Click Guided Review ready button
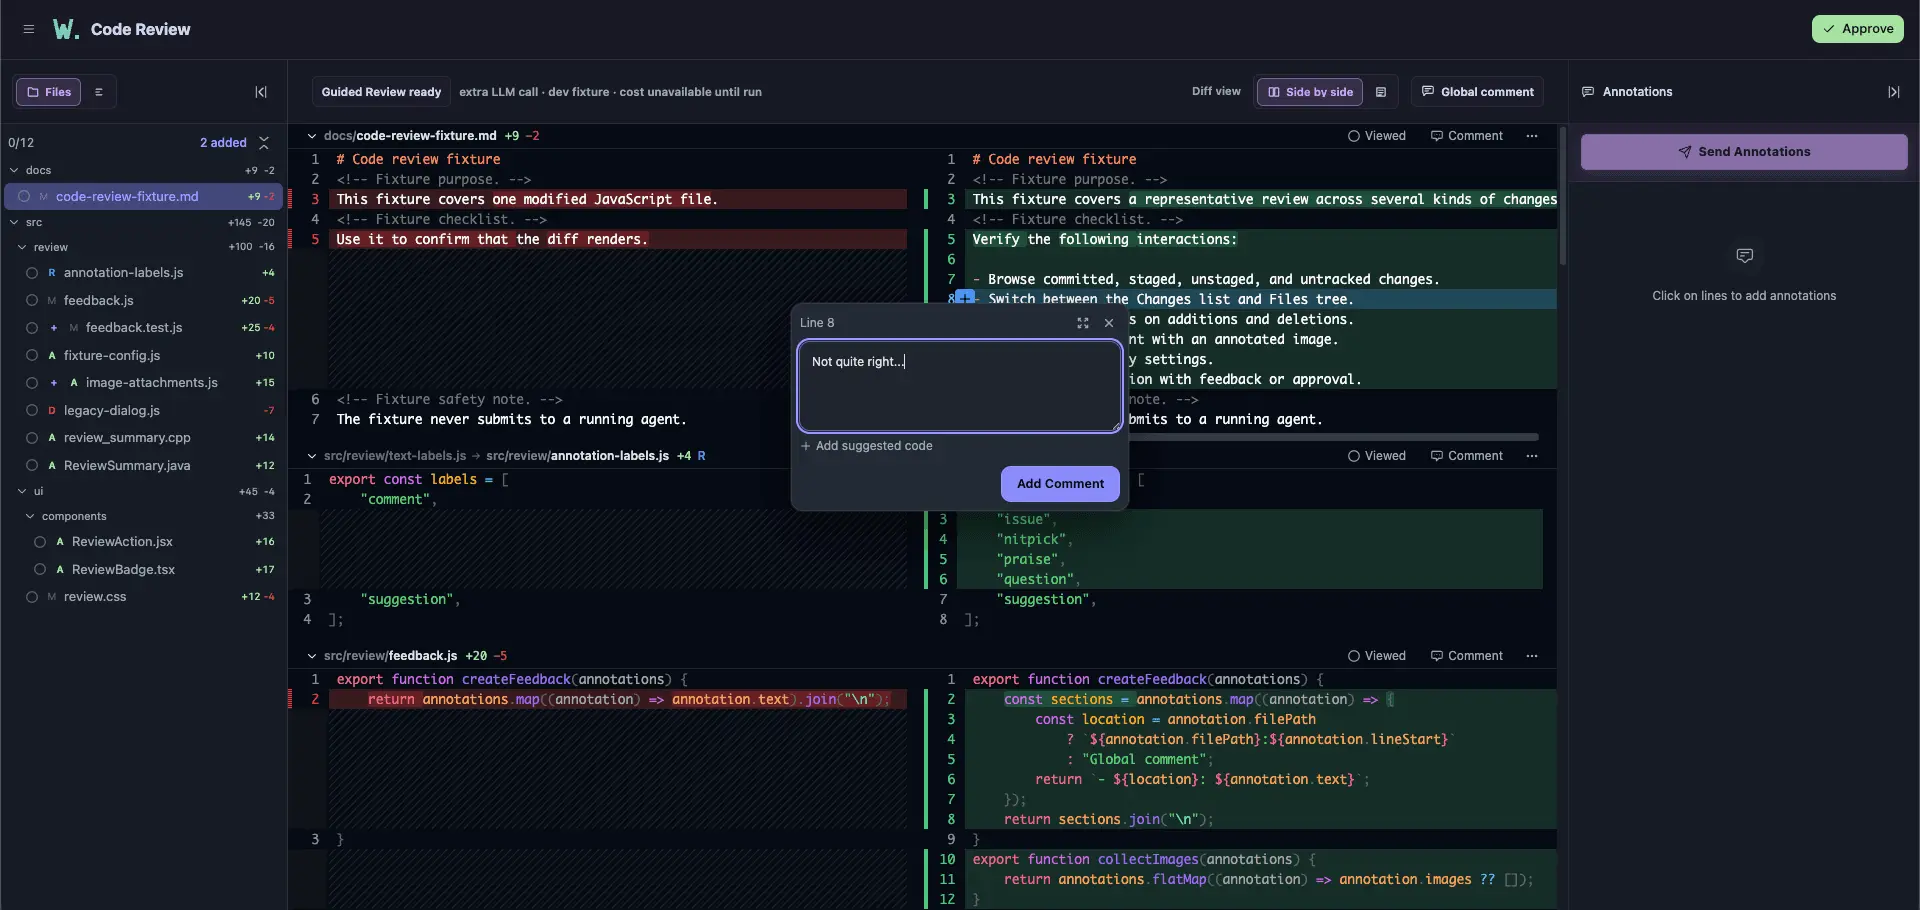The height and width of the screenshot is (910, 1920). [381, 92]
